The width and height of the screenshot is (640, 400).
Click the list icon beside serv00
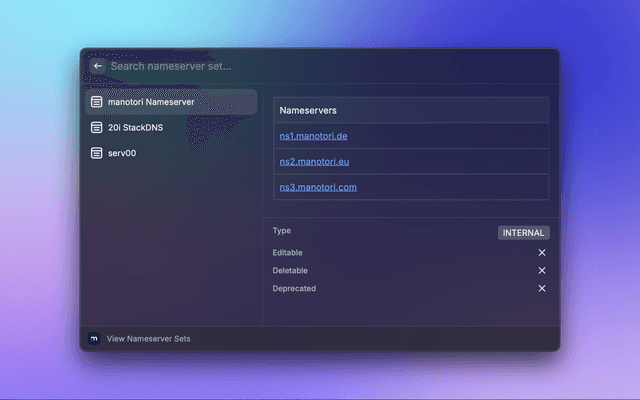pyautogui.click(x=97, y=153)
